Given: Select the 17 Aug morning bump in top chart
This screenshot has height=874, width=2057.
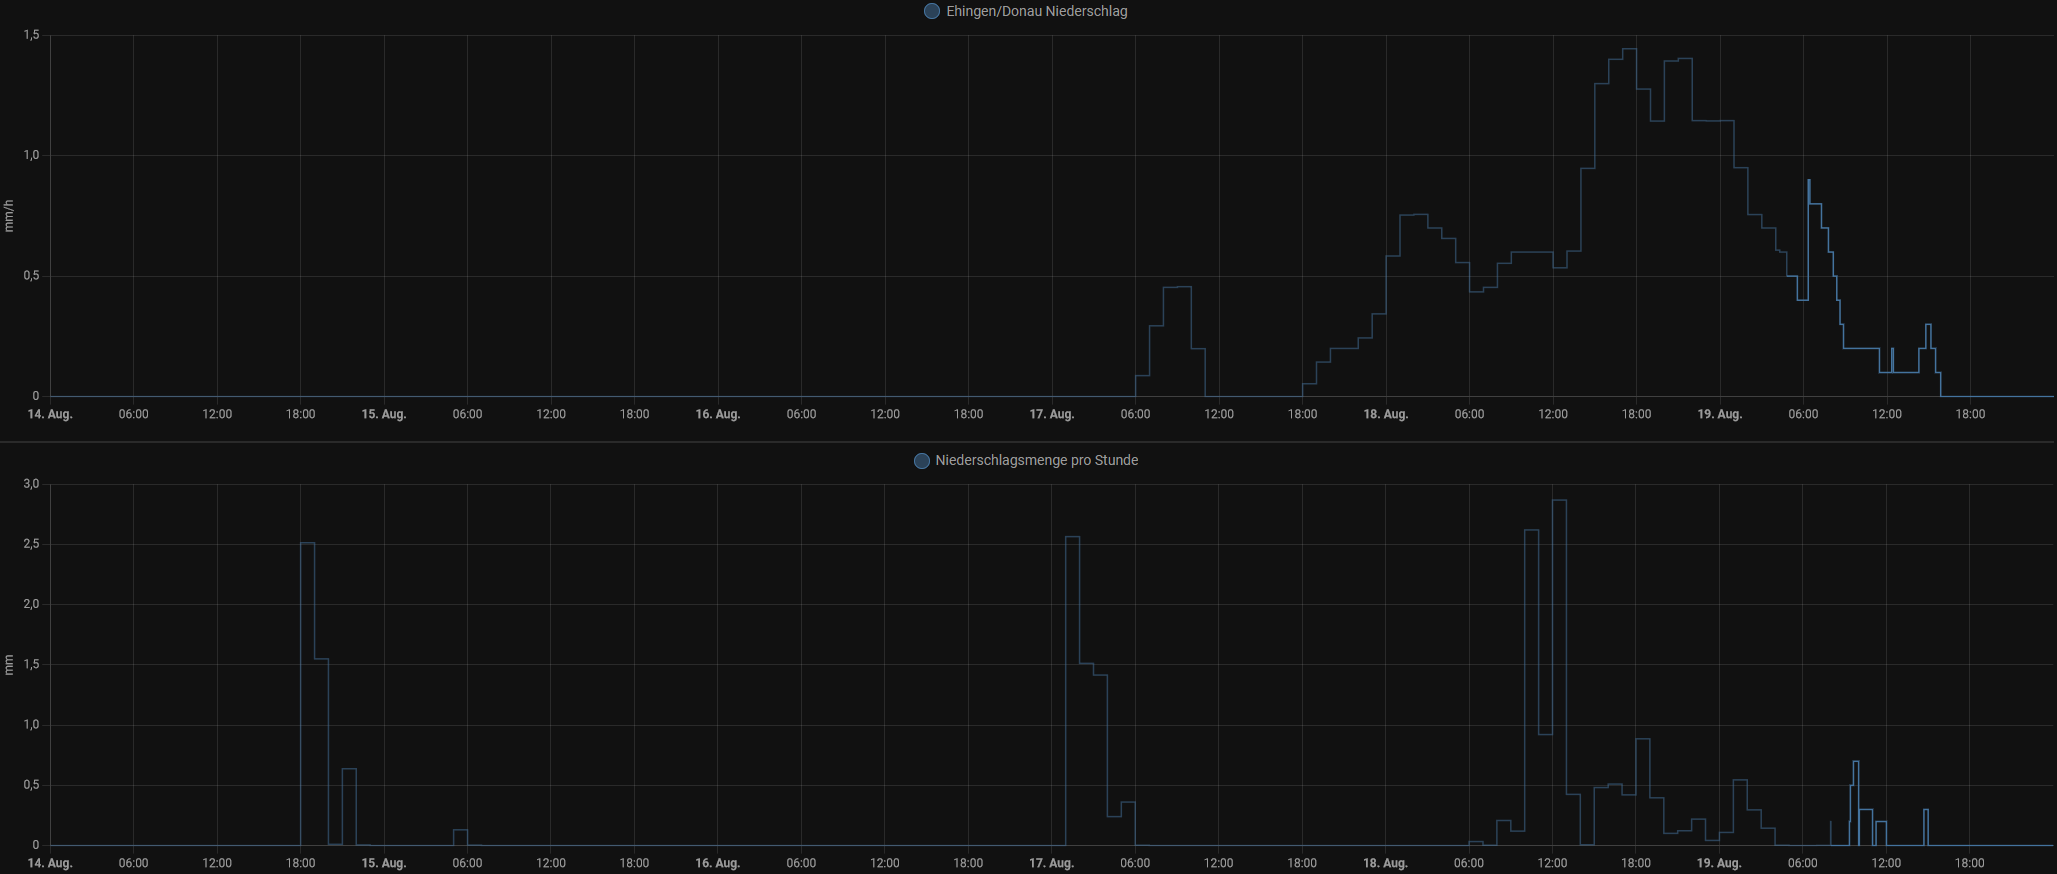Looking at the screenshot, I should point(1177,288).
